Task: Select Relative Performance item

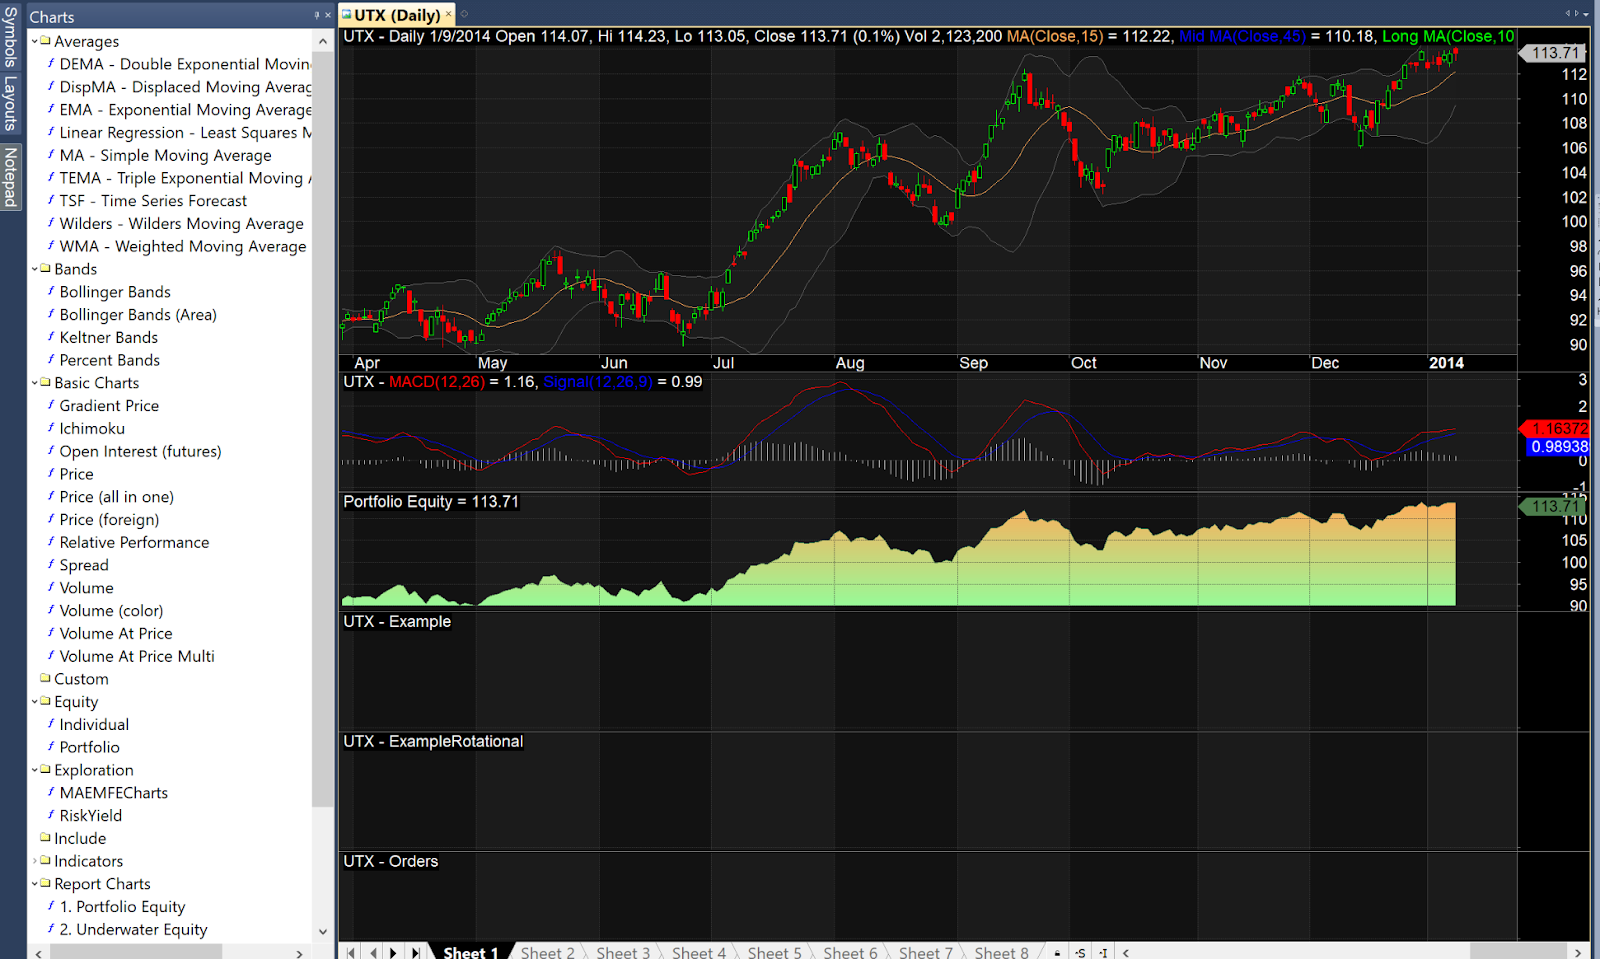Action: click(134, 542)
